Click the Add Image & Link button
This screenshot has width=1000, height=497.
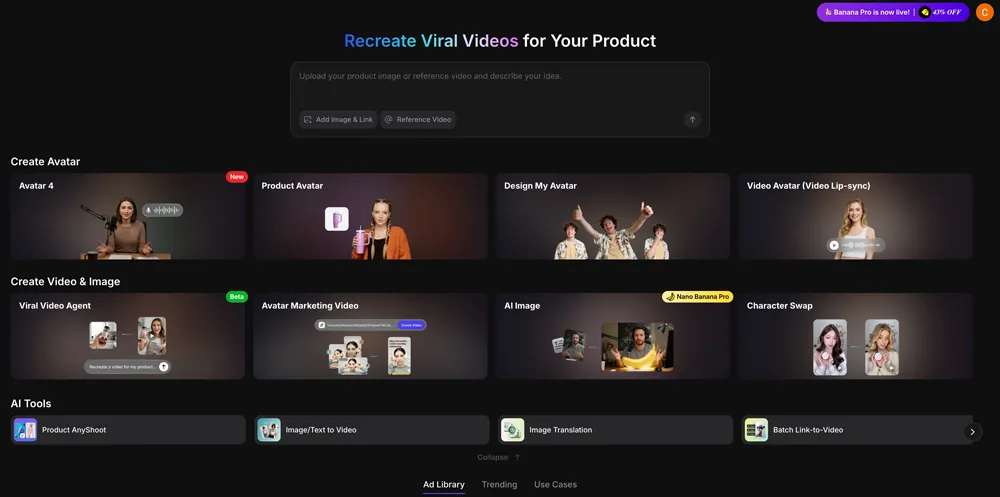(x=338, y=119)
